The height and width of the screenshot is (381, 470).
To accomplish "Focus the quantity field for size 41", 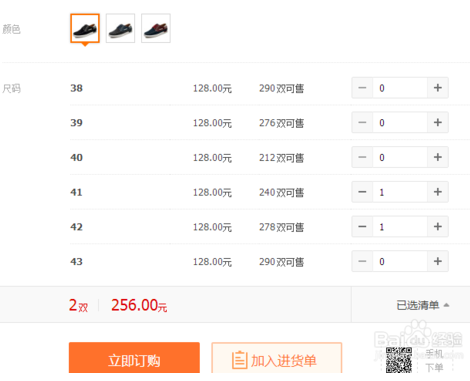I will (400, 192).
